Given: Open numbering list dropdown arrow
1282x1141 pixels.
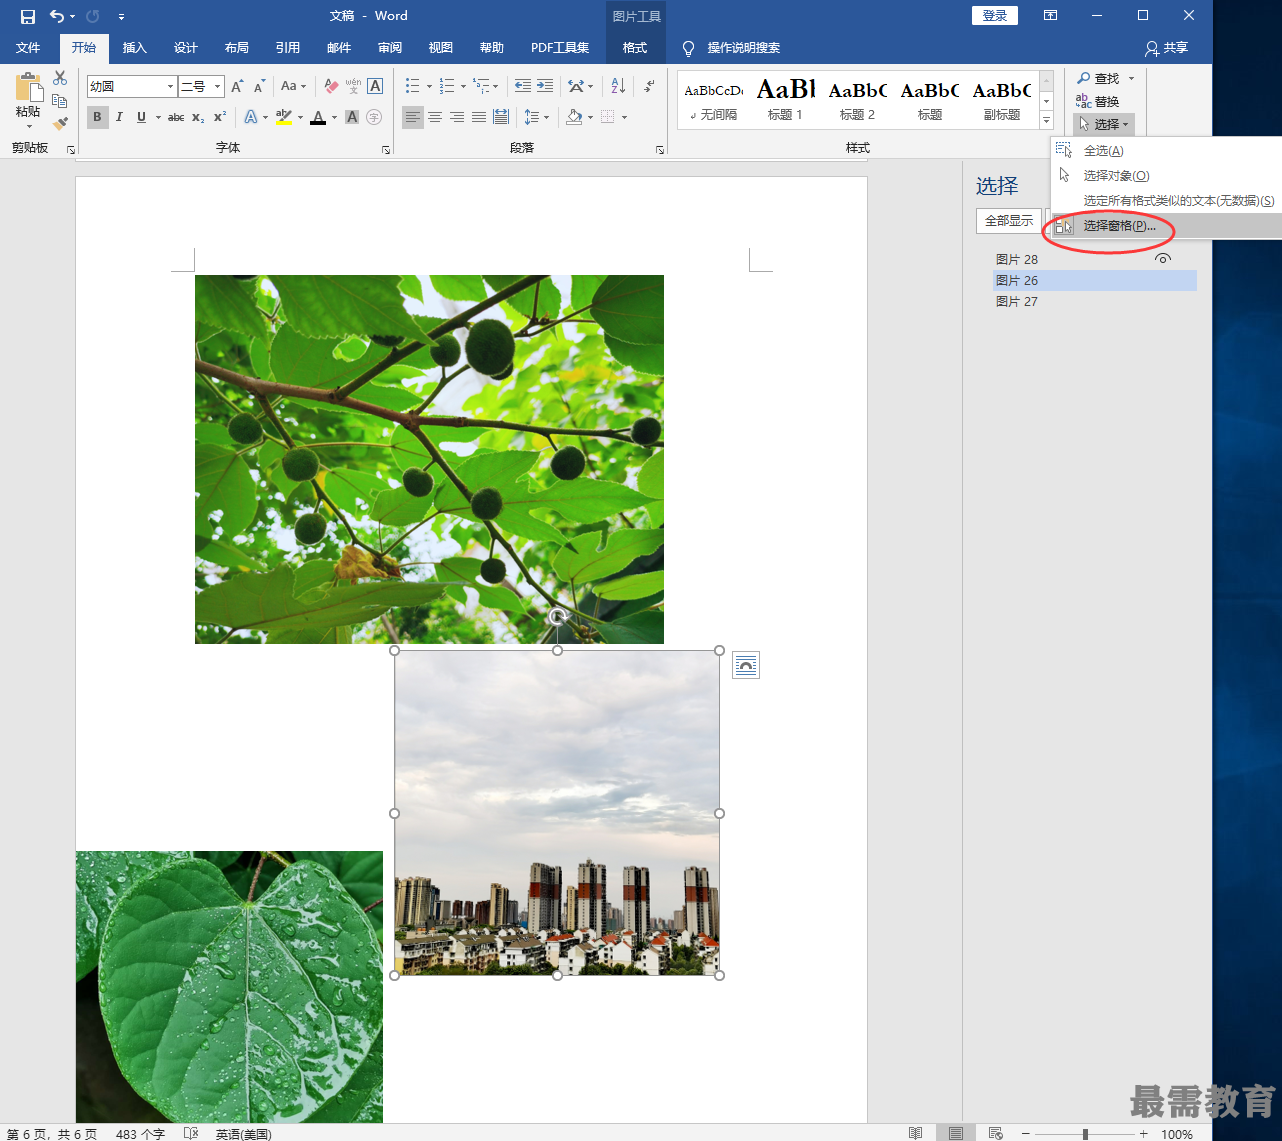Looking at the screenshot, I should tap(463, 87).
